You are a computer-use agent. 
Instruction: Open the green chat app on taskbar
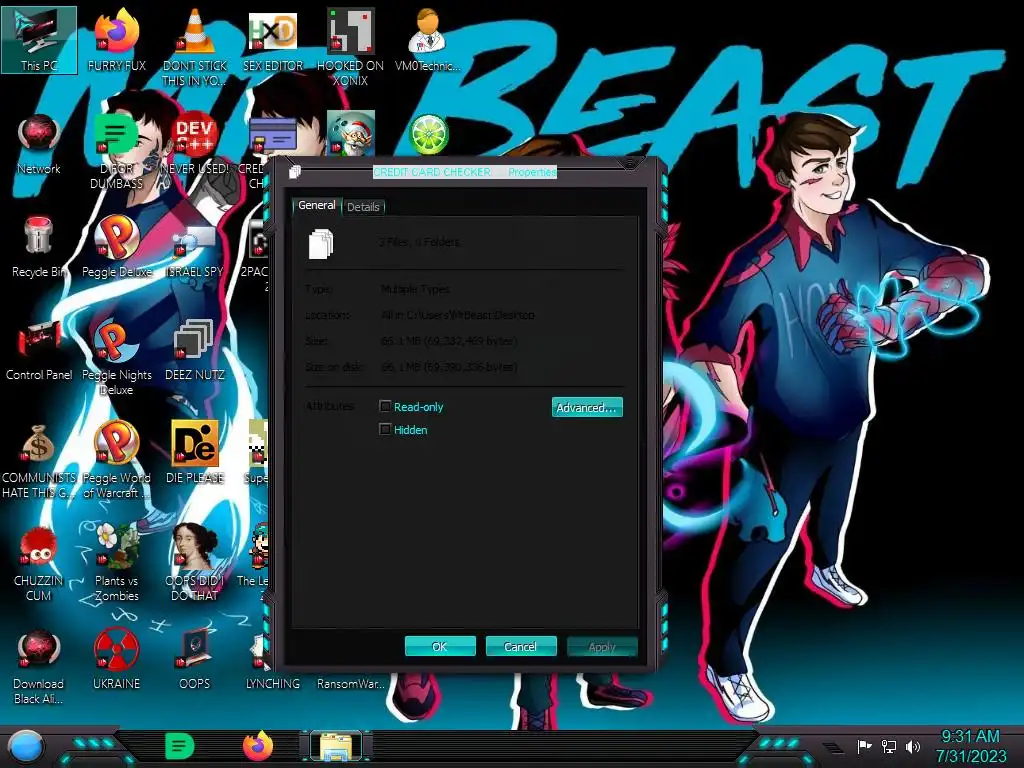coord(180,746)
